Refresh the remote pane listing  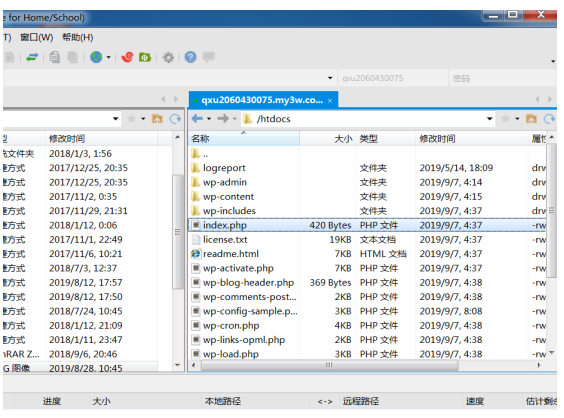click(x=549, y=118)
